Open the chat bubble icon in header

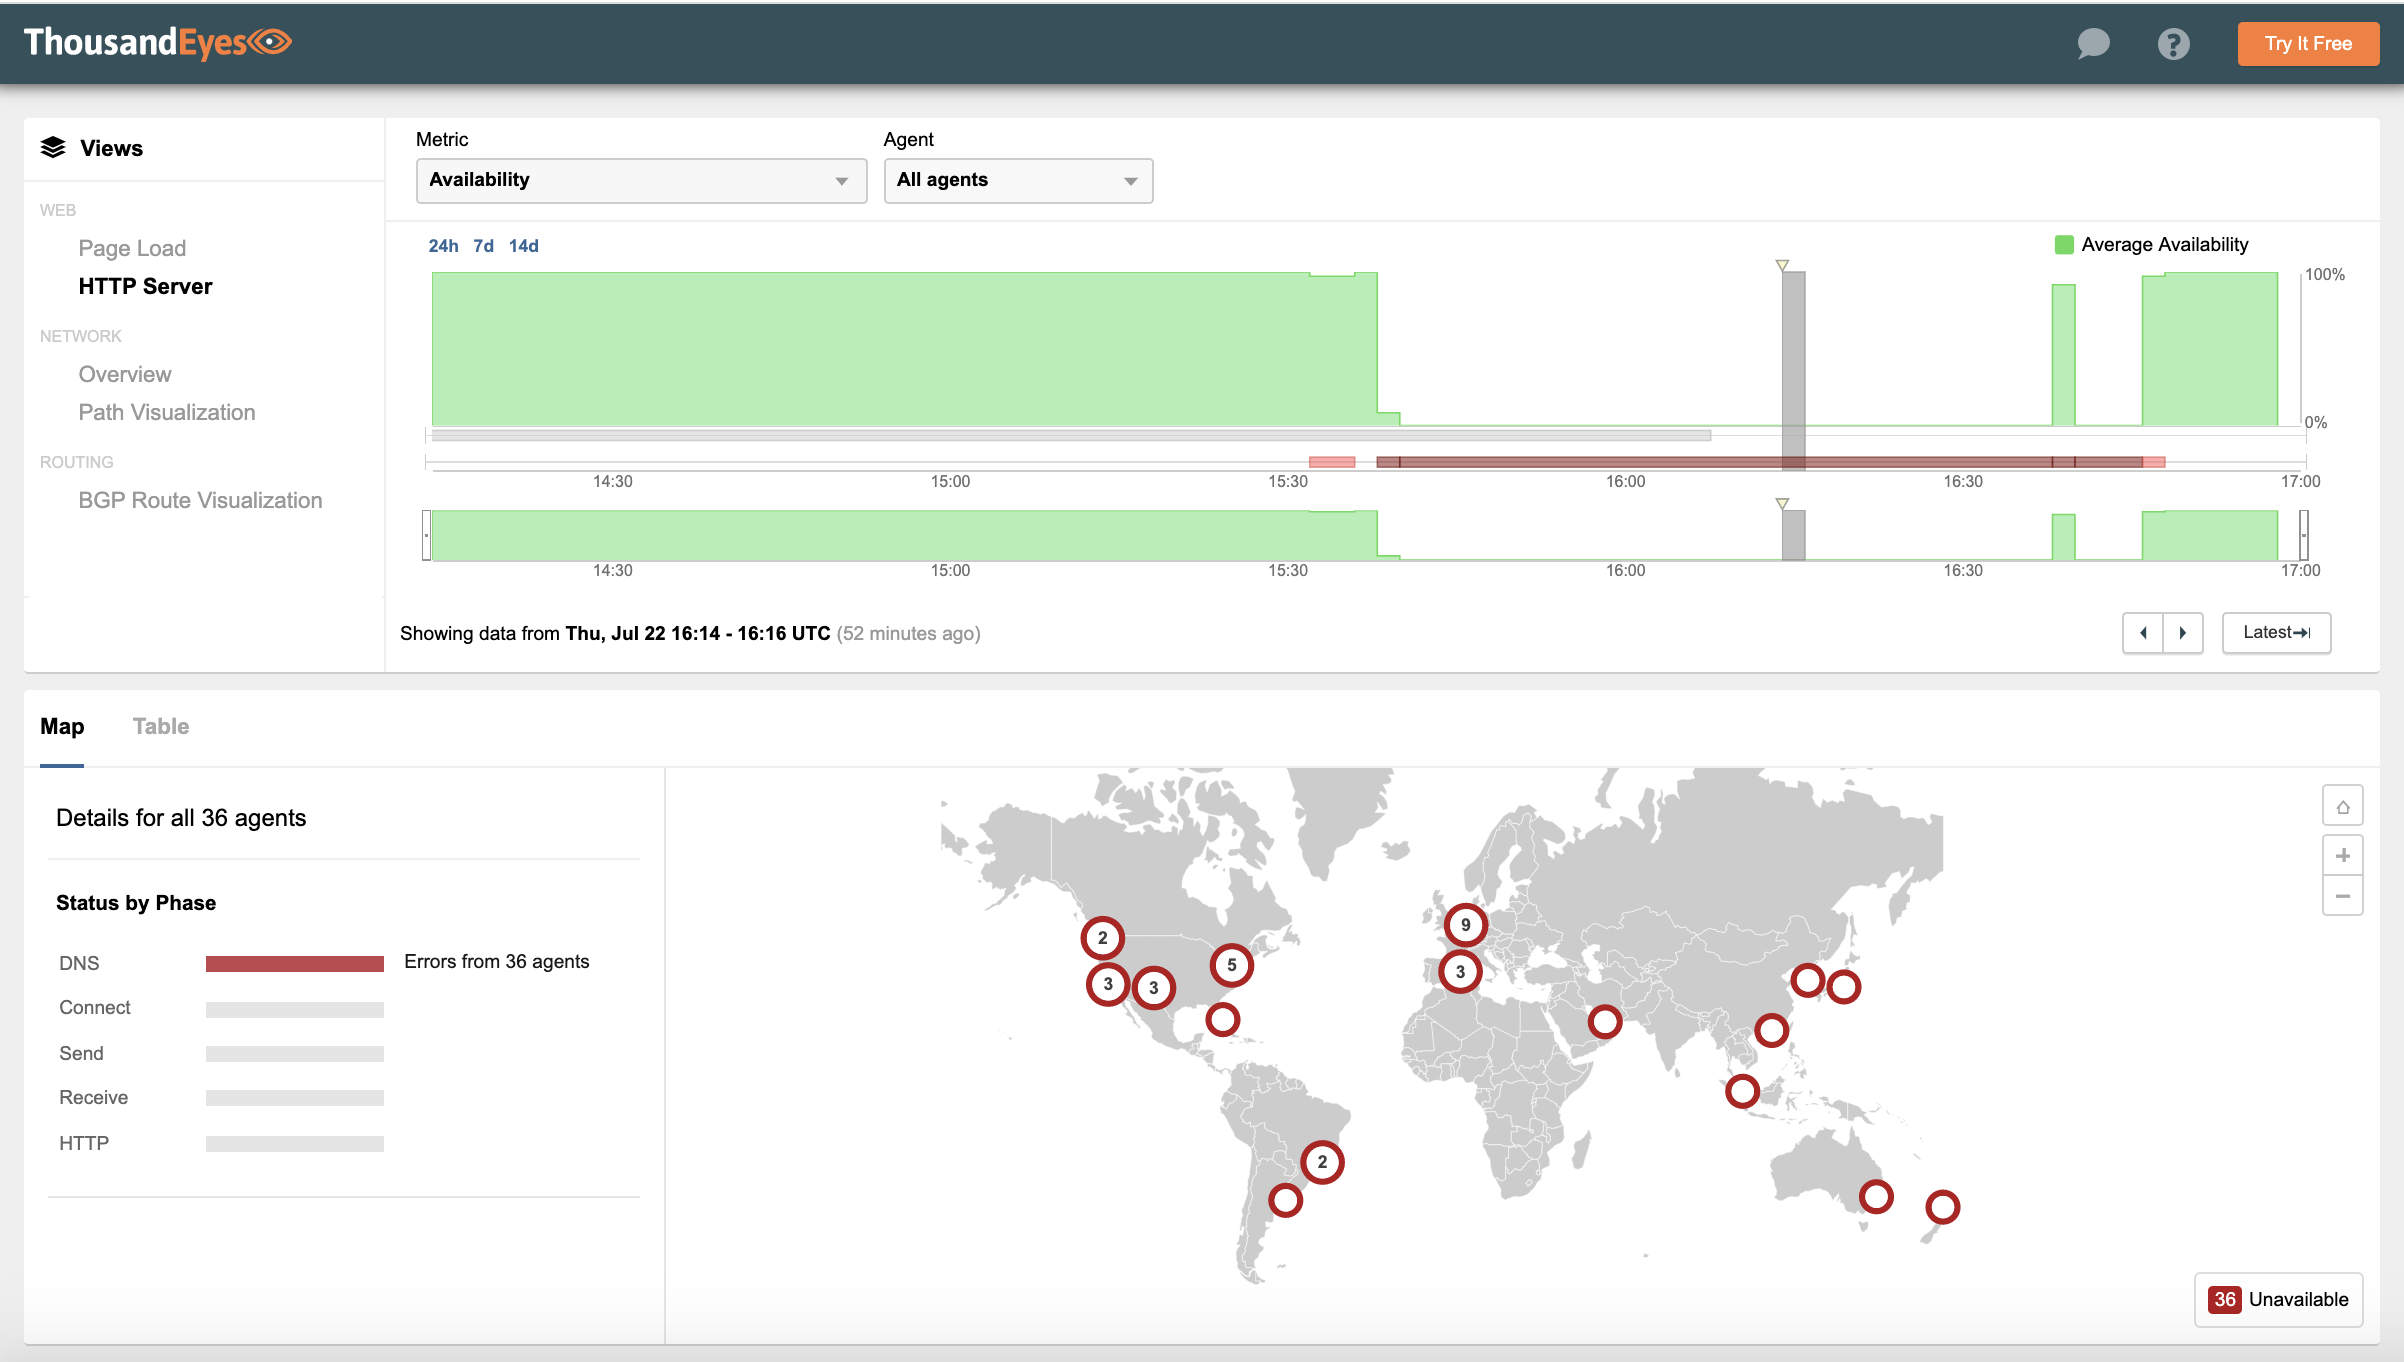coord(2093,43)
